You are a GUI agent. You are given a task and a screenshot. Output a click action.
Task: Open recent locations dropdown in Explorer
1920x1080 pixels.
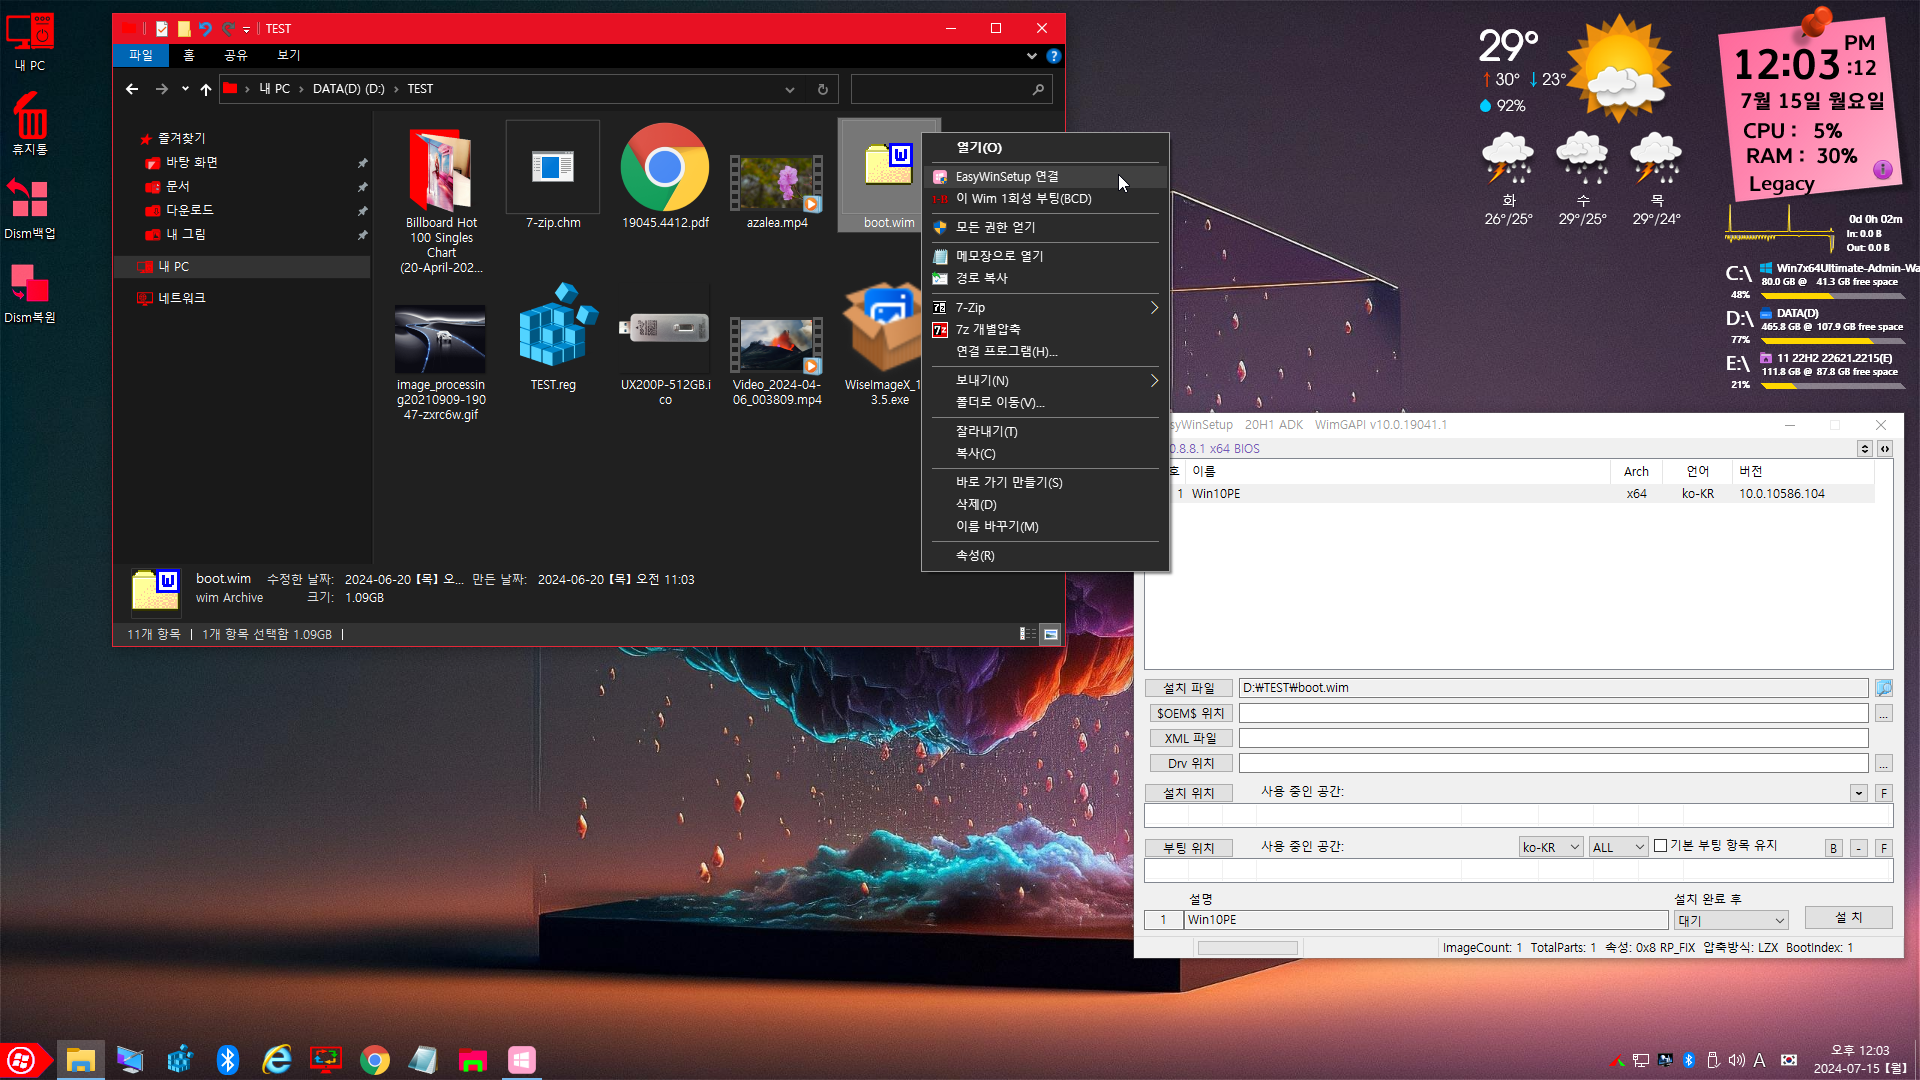(185, 89)
